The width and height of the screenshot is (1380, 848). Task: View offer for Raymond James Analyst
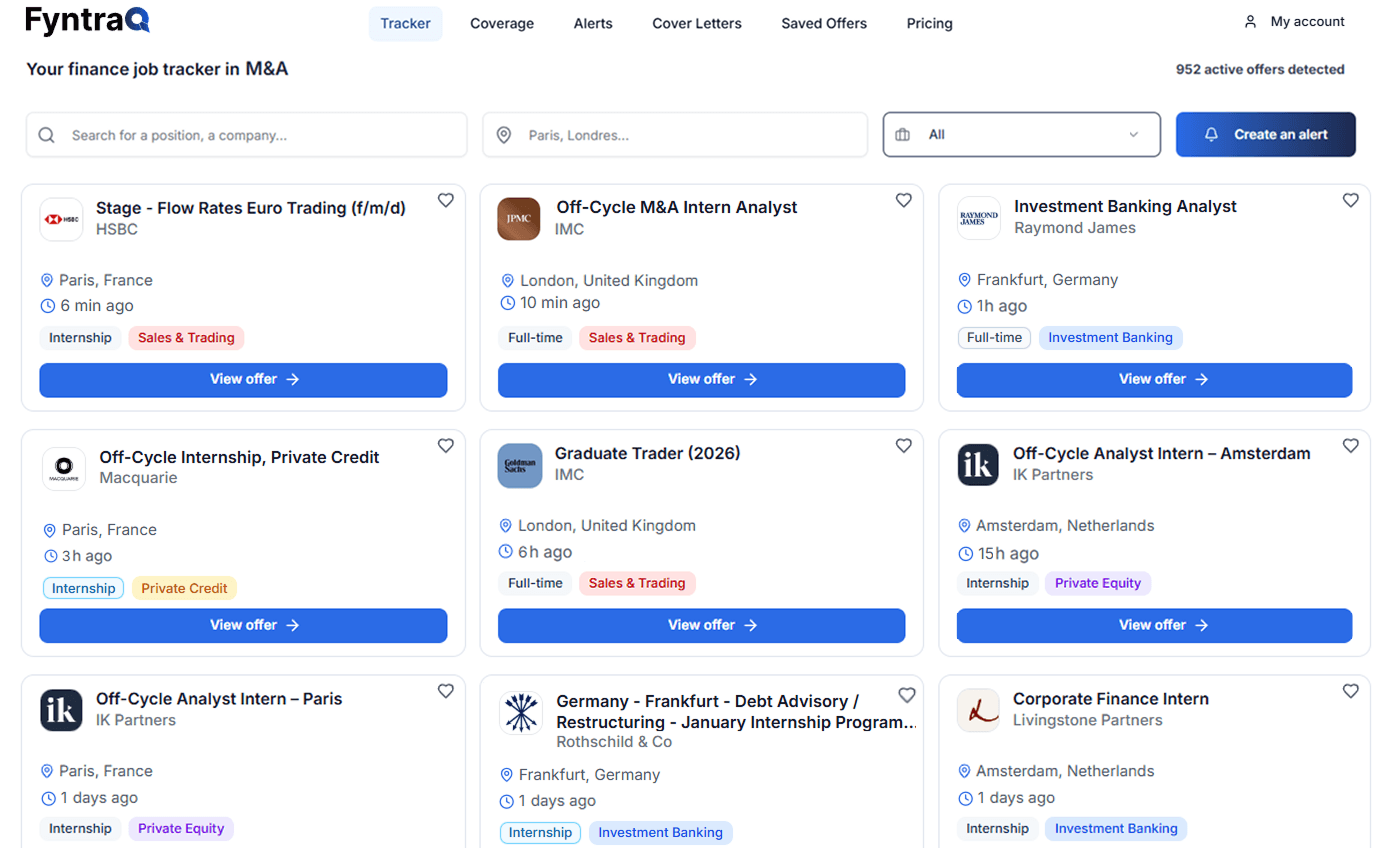click(x=1154, y=380)
